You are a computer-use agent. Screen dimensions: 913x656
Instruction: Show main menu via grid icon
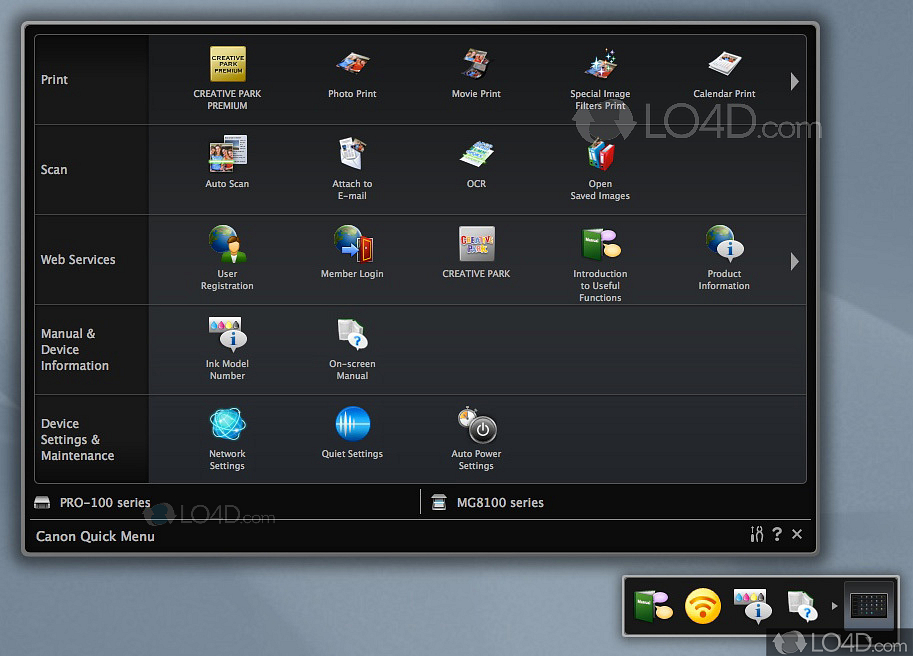click(868, 605)
